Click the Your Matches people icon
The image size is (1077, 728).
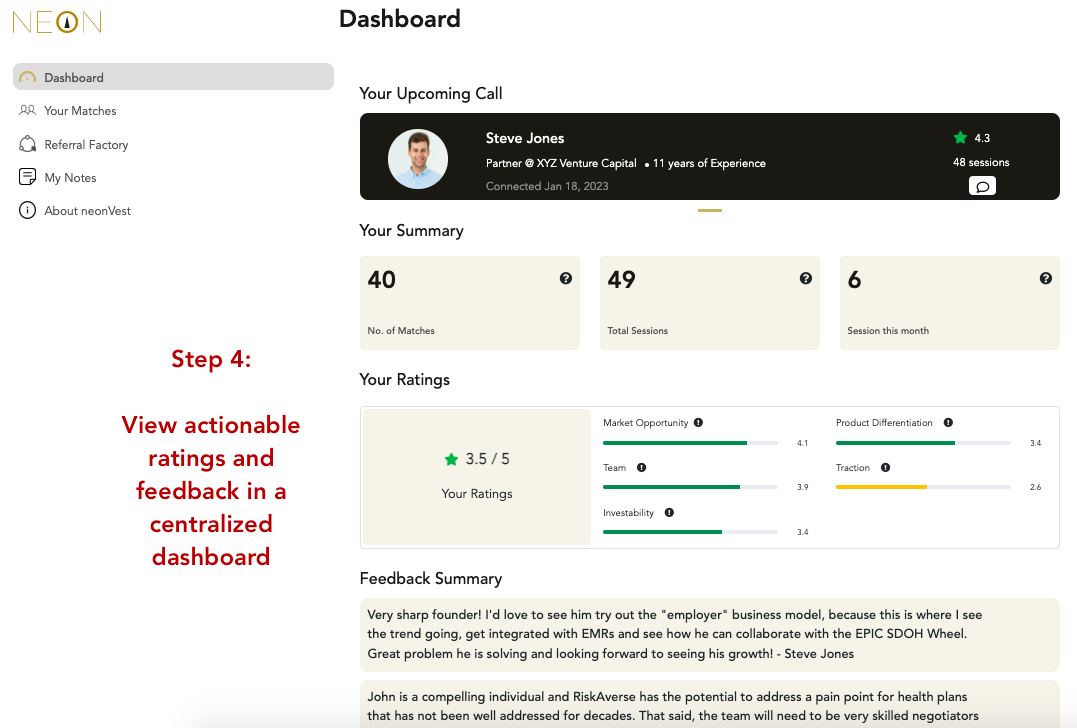pos(27,110)
